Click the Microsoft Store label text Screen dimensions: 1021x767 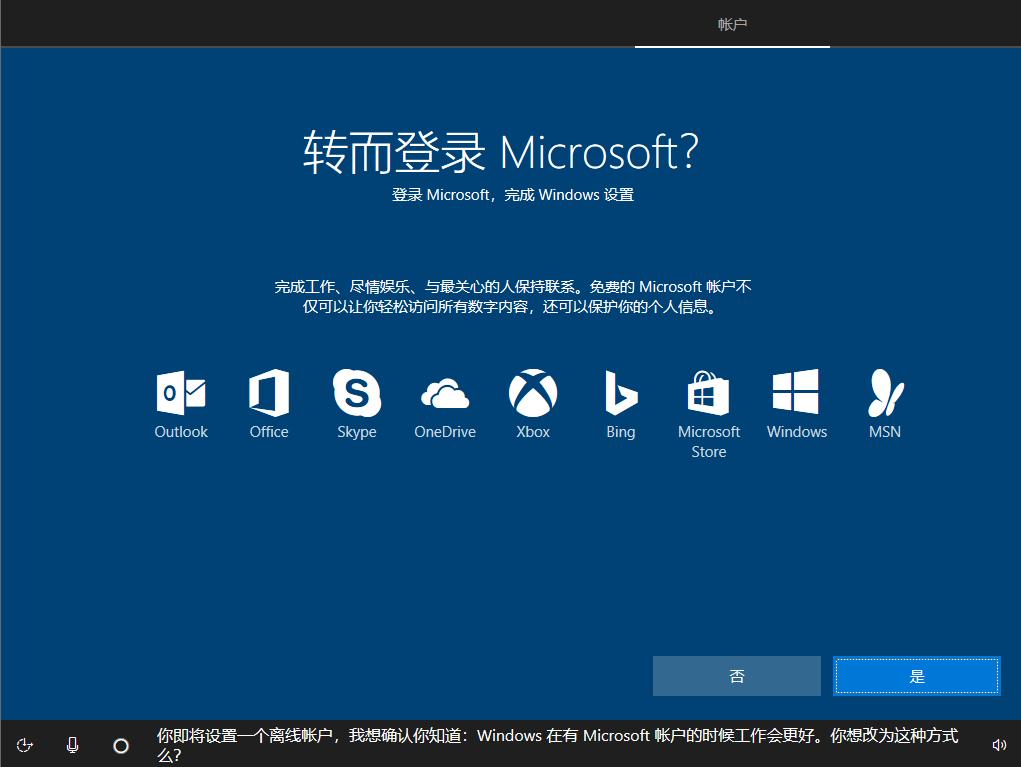(x=708, y=441)
